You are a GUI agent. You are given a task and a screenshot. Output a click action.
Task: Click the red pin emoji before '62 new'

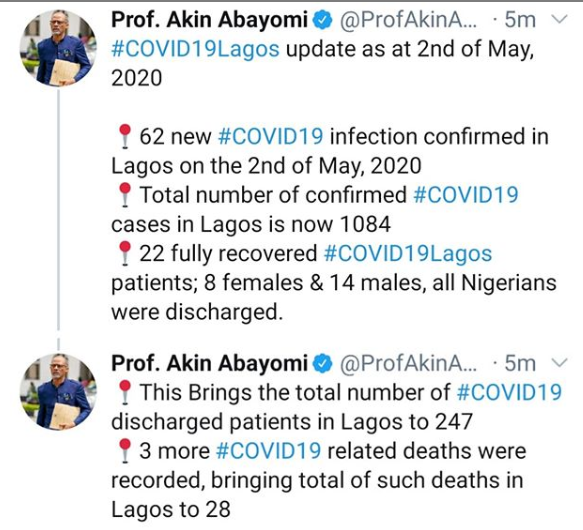pyautogui.click(x=125, y=136)
